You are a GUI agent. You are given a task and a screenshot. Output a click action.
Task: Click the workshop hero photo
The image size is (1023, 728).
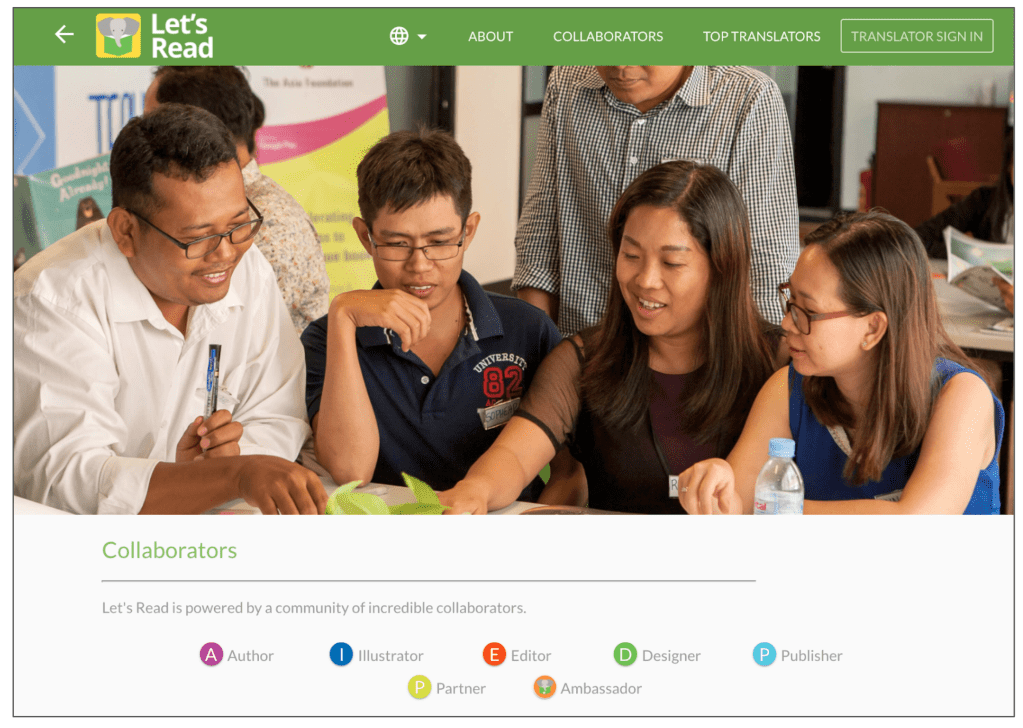pos(513,290)
